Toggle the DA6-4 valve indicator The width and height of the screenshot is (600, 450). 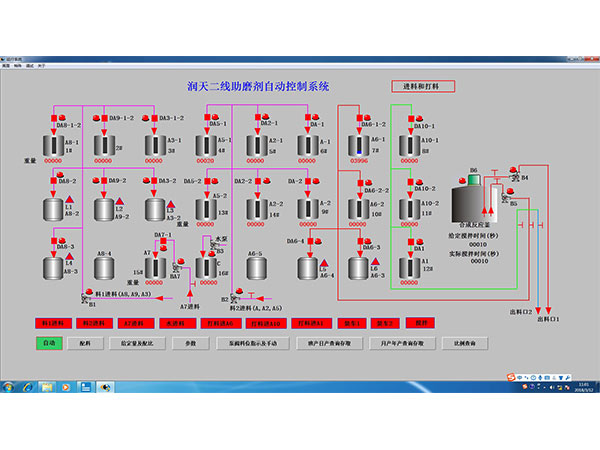(312, 241)
